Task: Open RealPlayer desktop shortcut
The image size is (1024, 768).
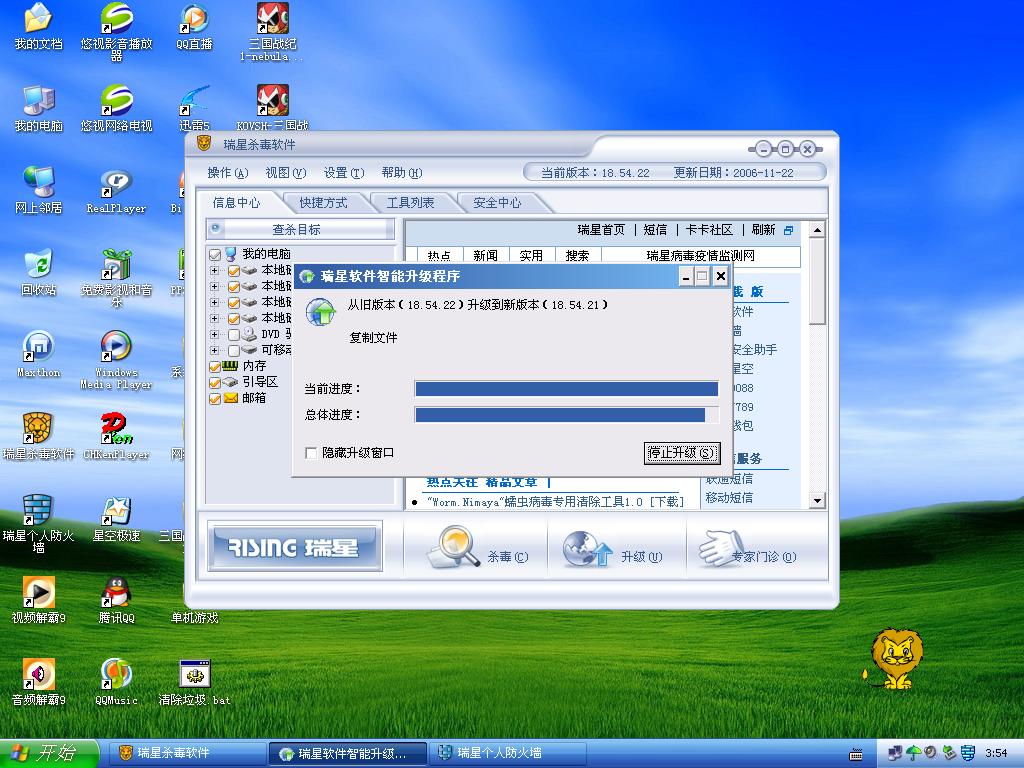Action: [116, 190]
